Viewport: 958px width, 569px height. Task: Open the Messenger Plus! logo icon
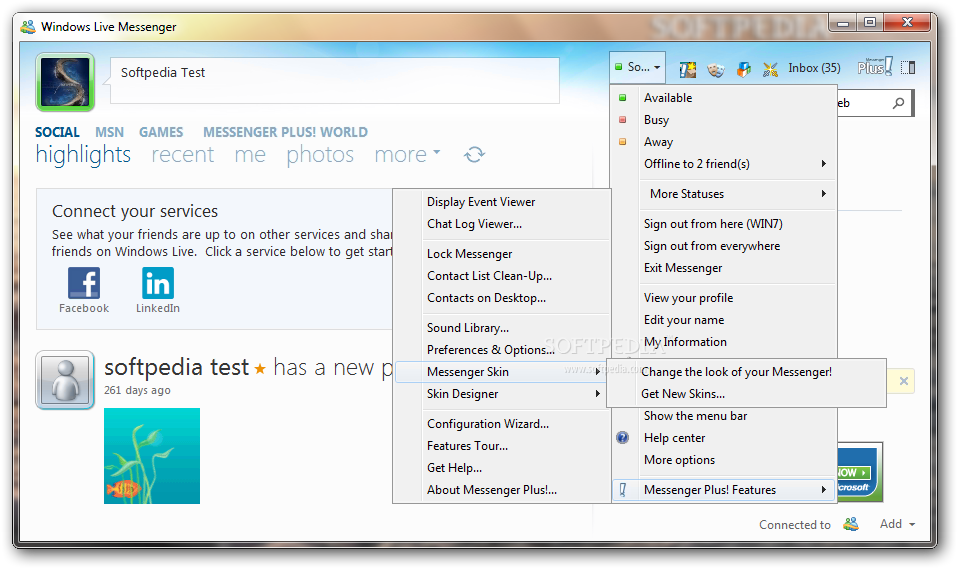tap(874, 67)
